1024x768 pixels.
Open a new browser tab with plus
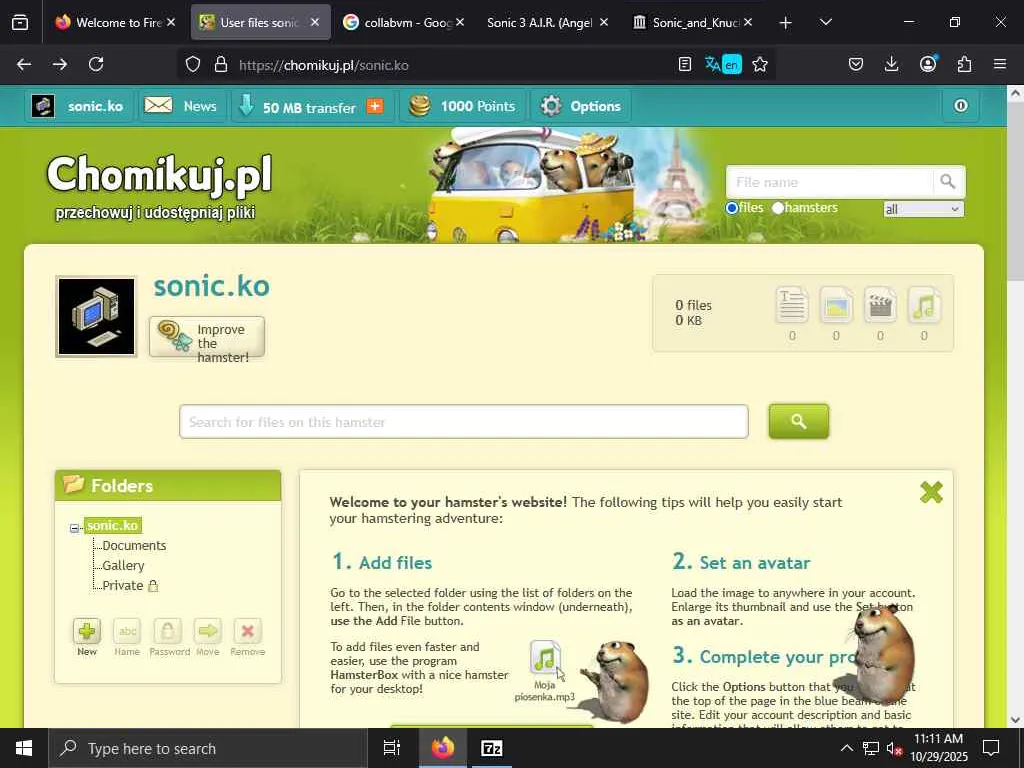pyautogui.click(x=786, y=23)
